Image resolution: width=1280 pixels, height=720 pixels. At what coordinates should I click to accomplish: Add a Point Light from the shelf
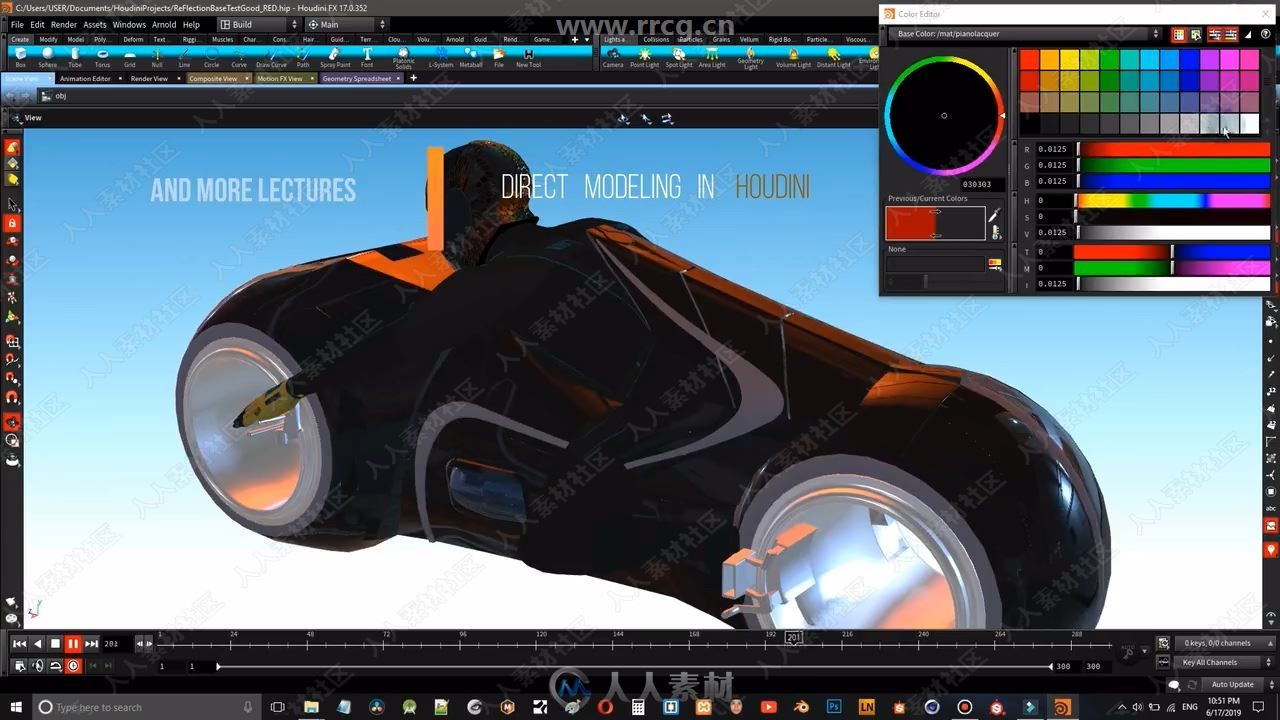click(x=645, y=57)
